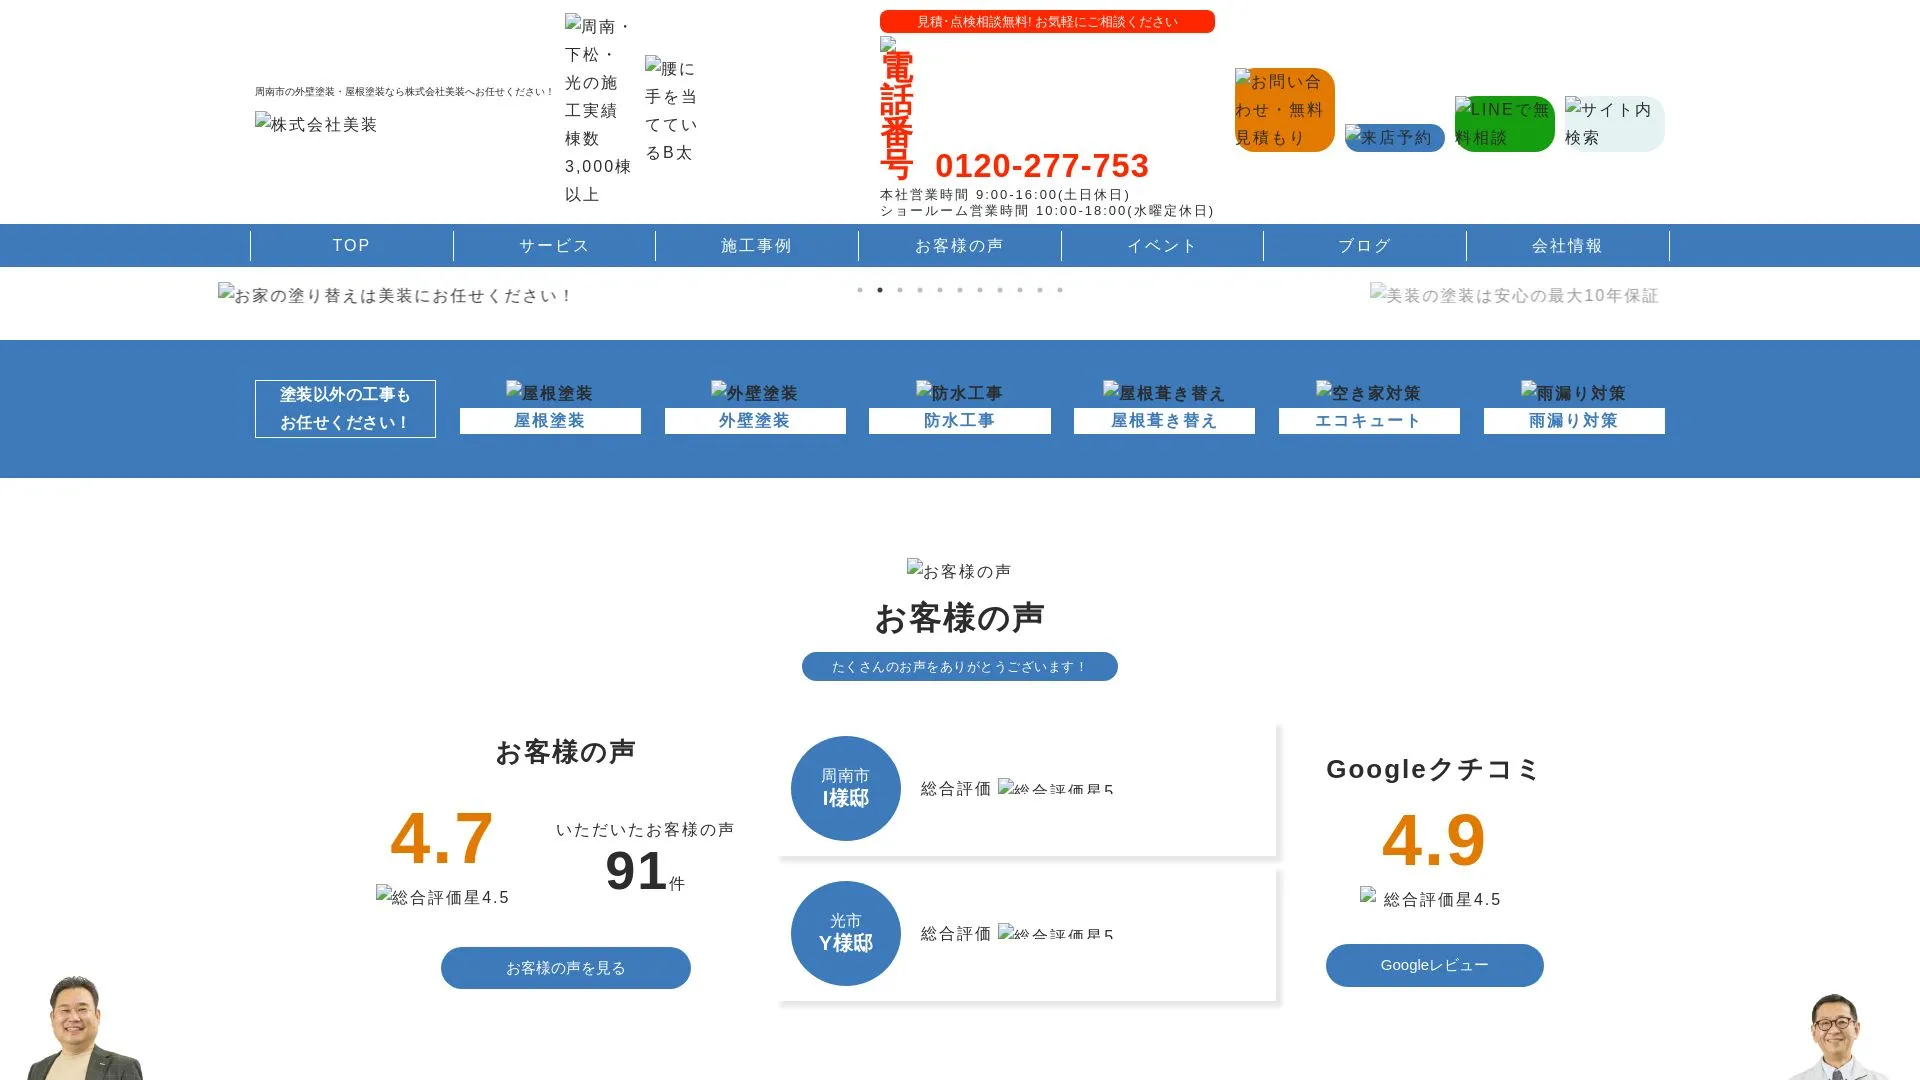Open the 屋根葺き替え service icon
Screen dimensions: 1920x1080
(1164, 392)
